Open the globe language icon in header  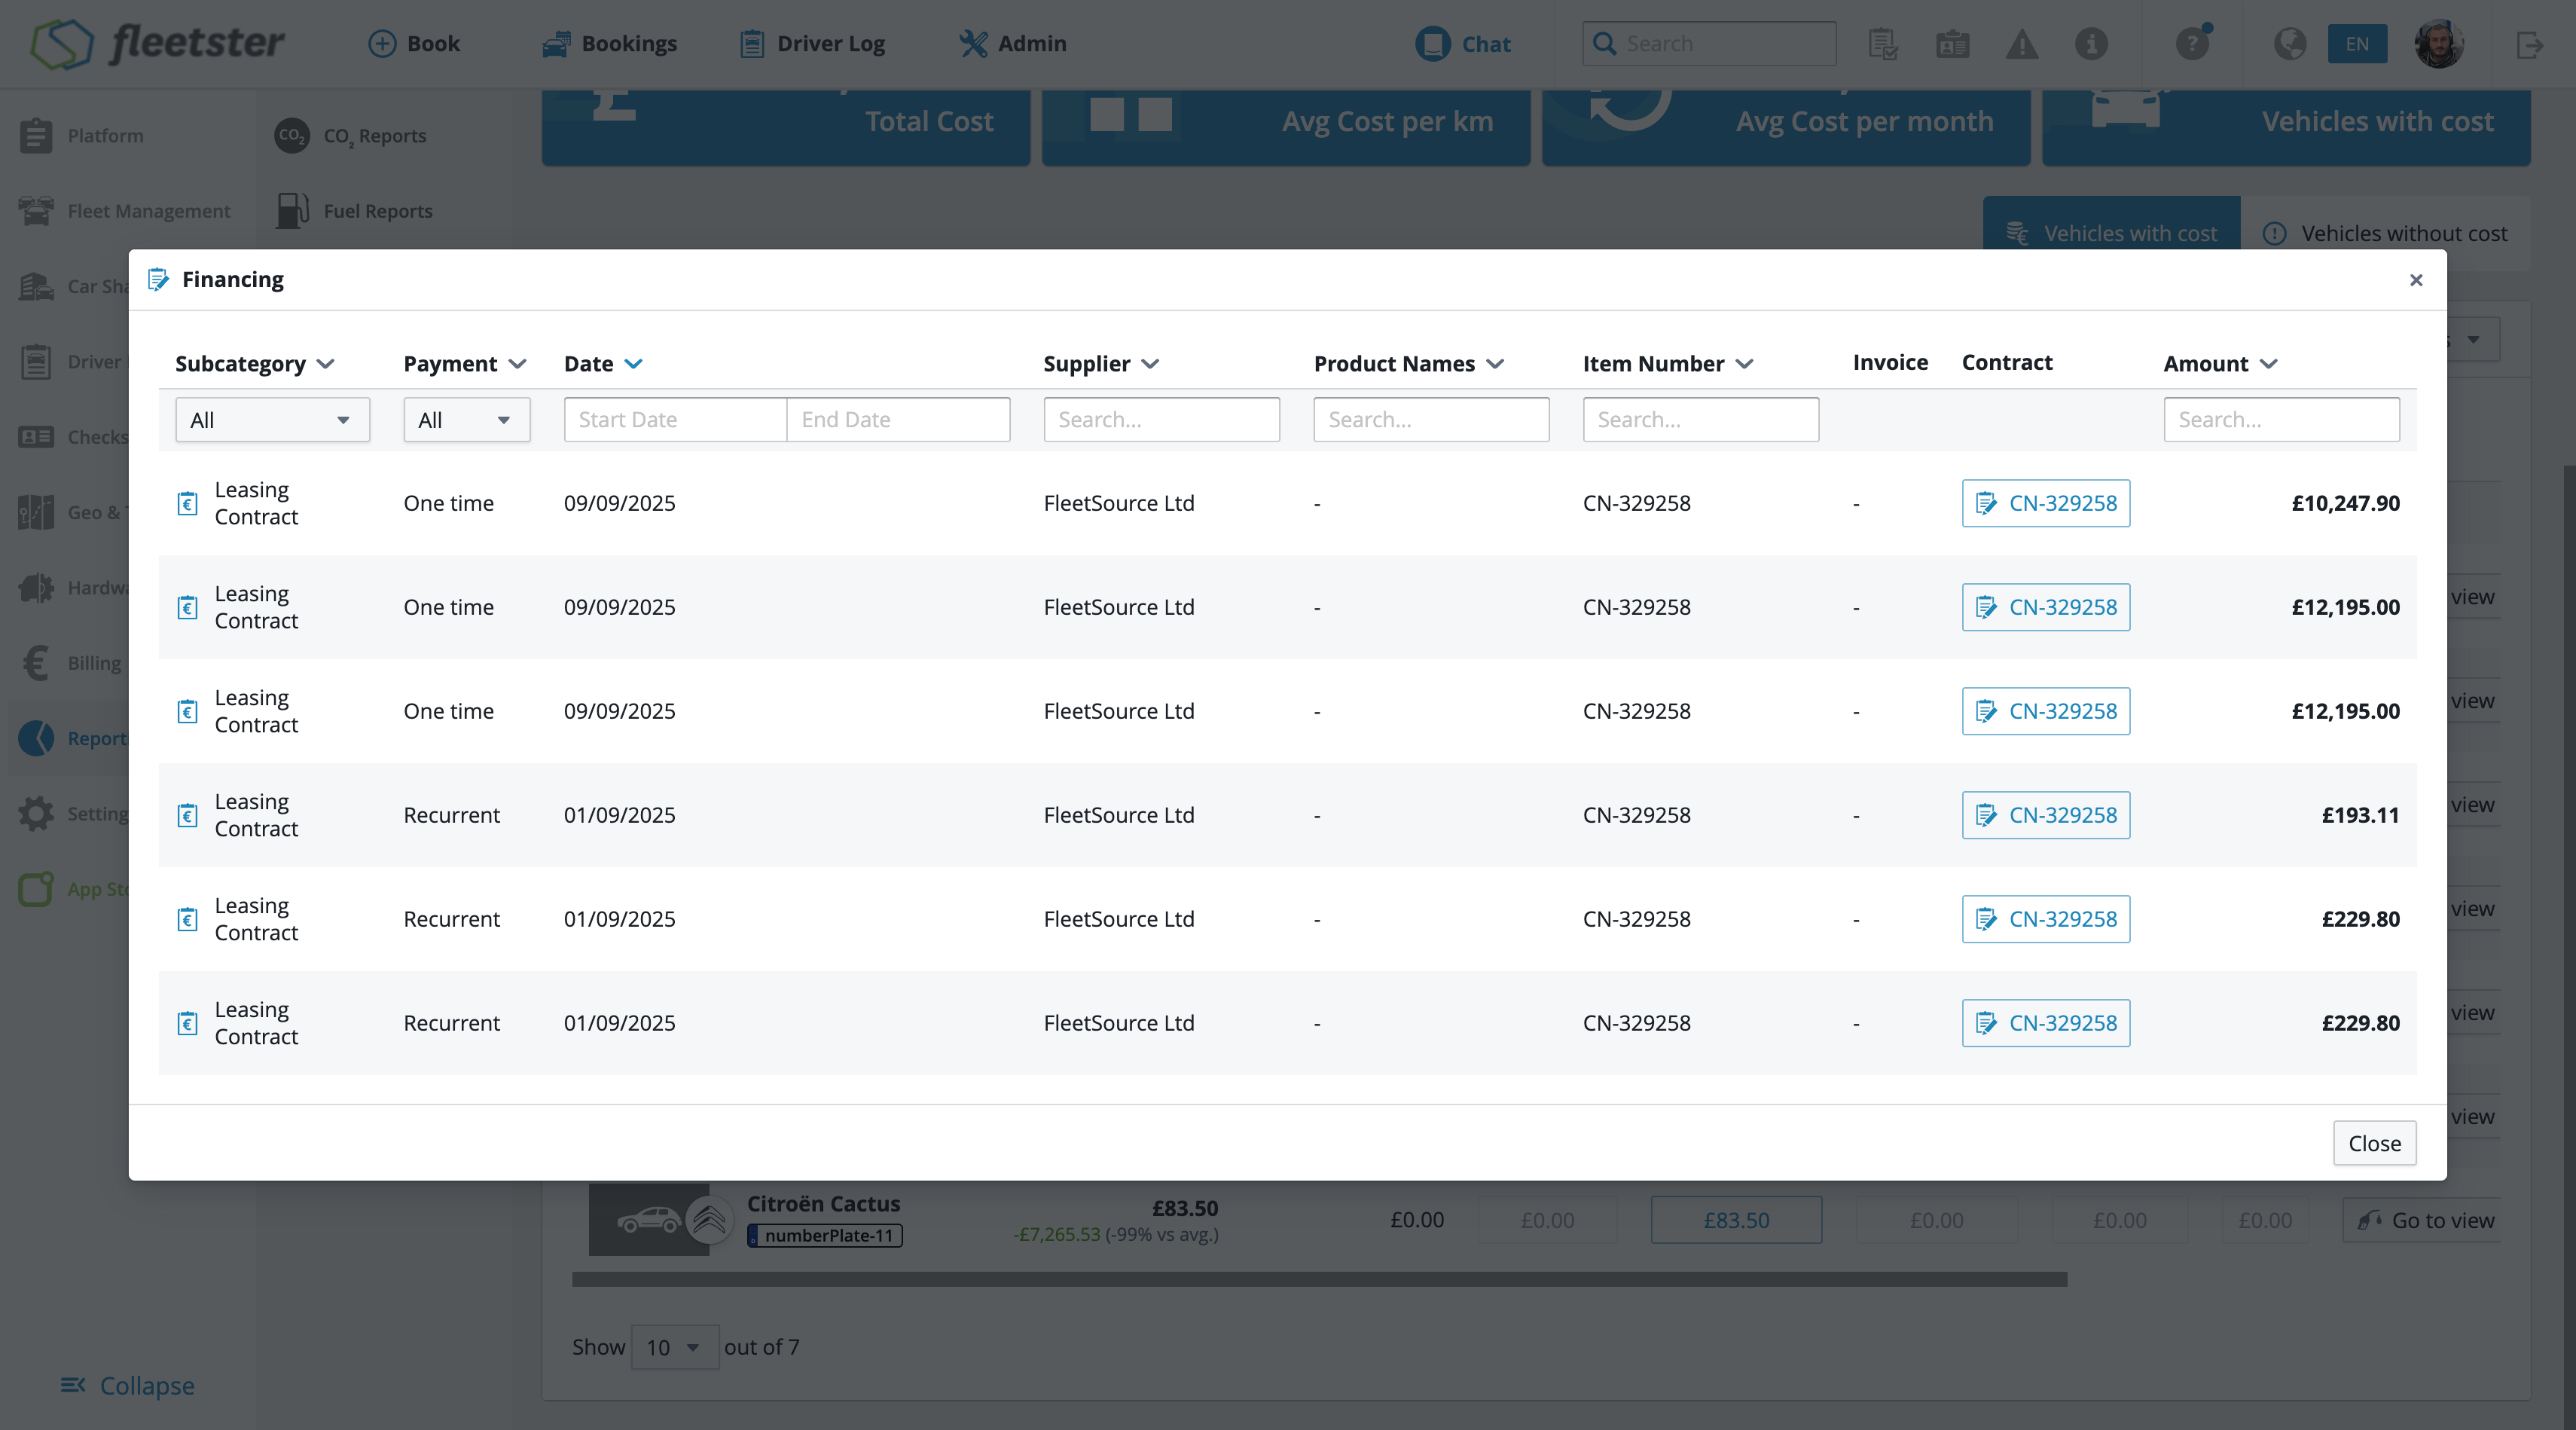[x=2289, y=44]
